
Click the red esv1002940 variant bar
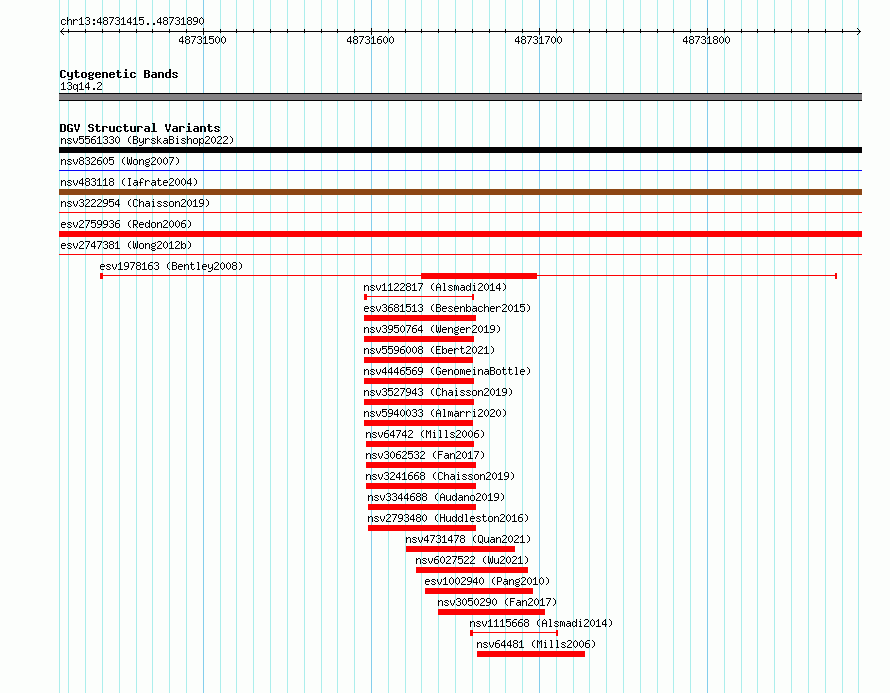pyautogui.click(x=478, y=591)
